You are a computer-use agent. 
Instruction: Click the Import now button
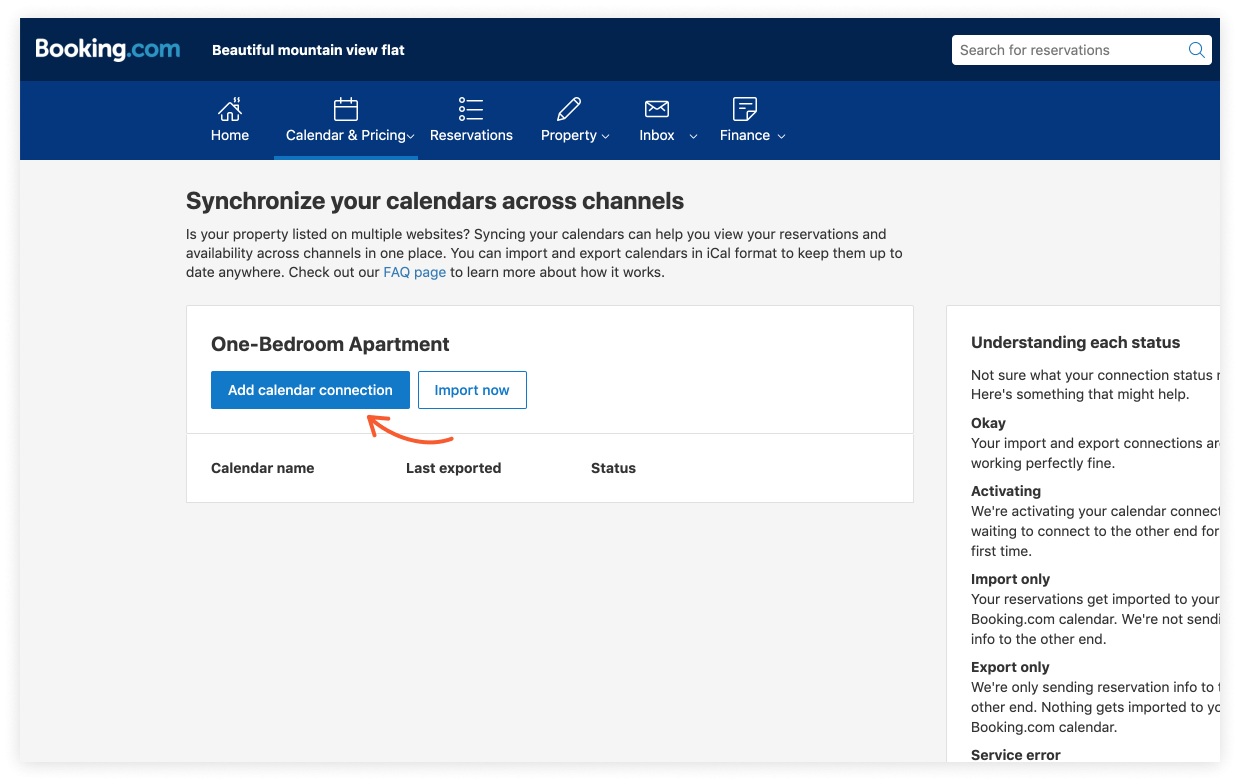[x=472, y=390]
